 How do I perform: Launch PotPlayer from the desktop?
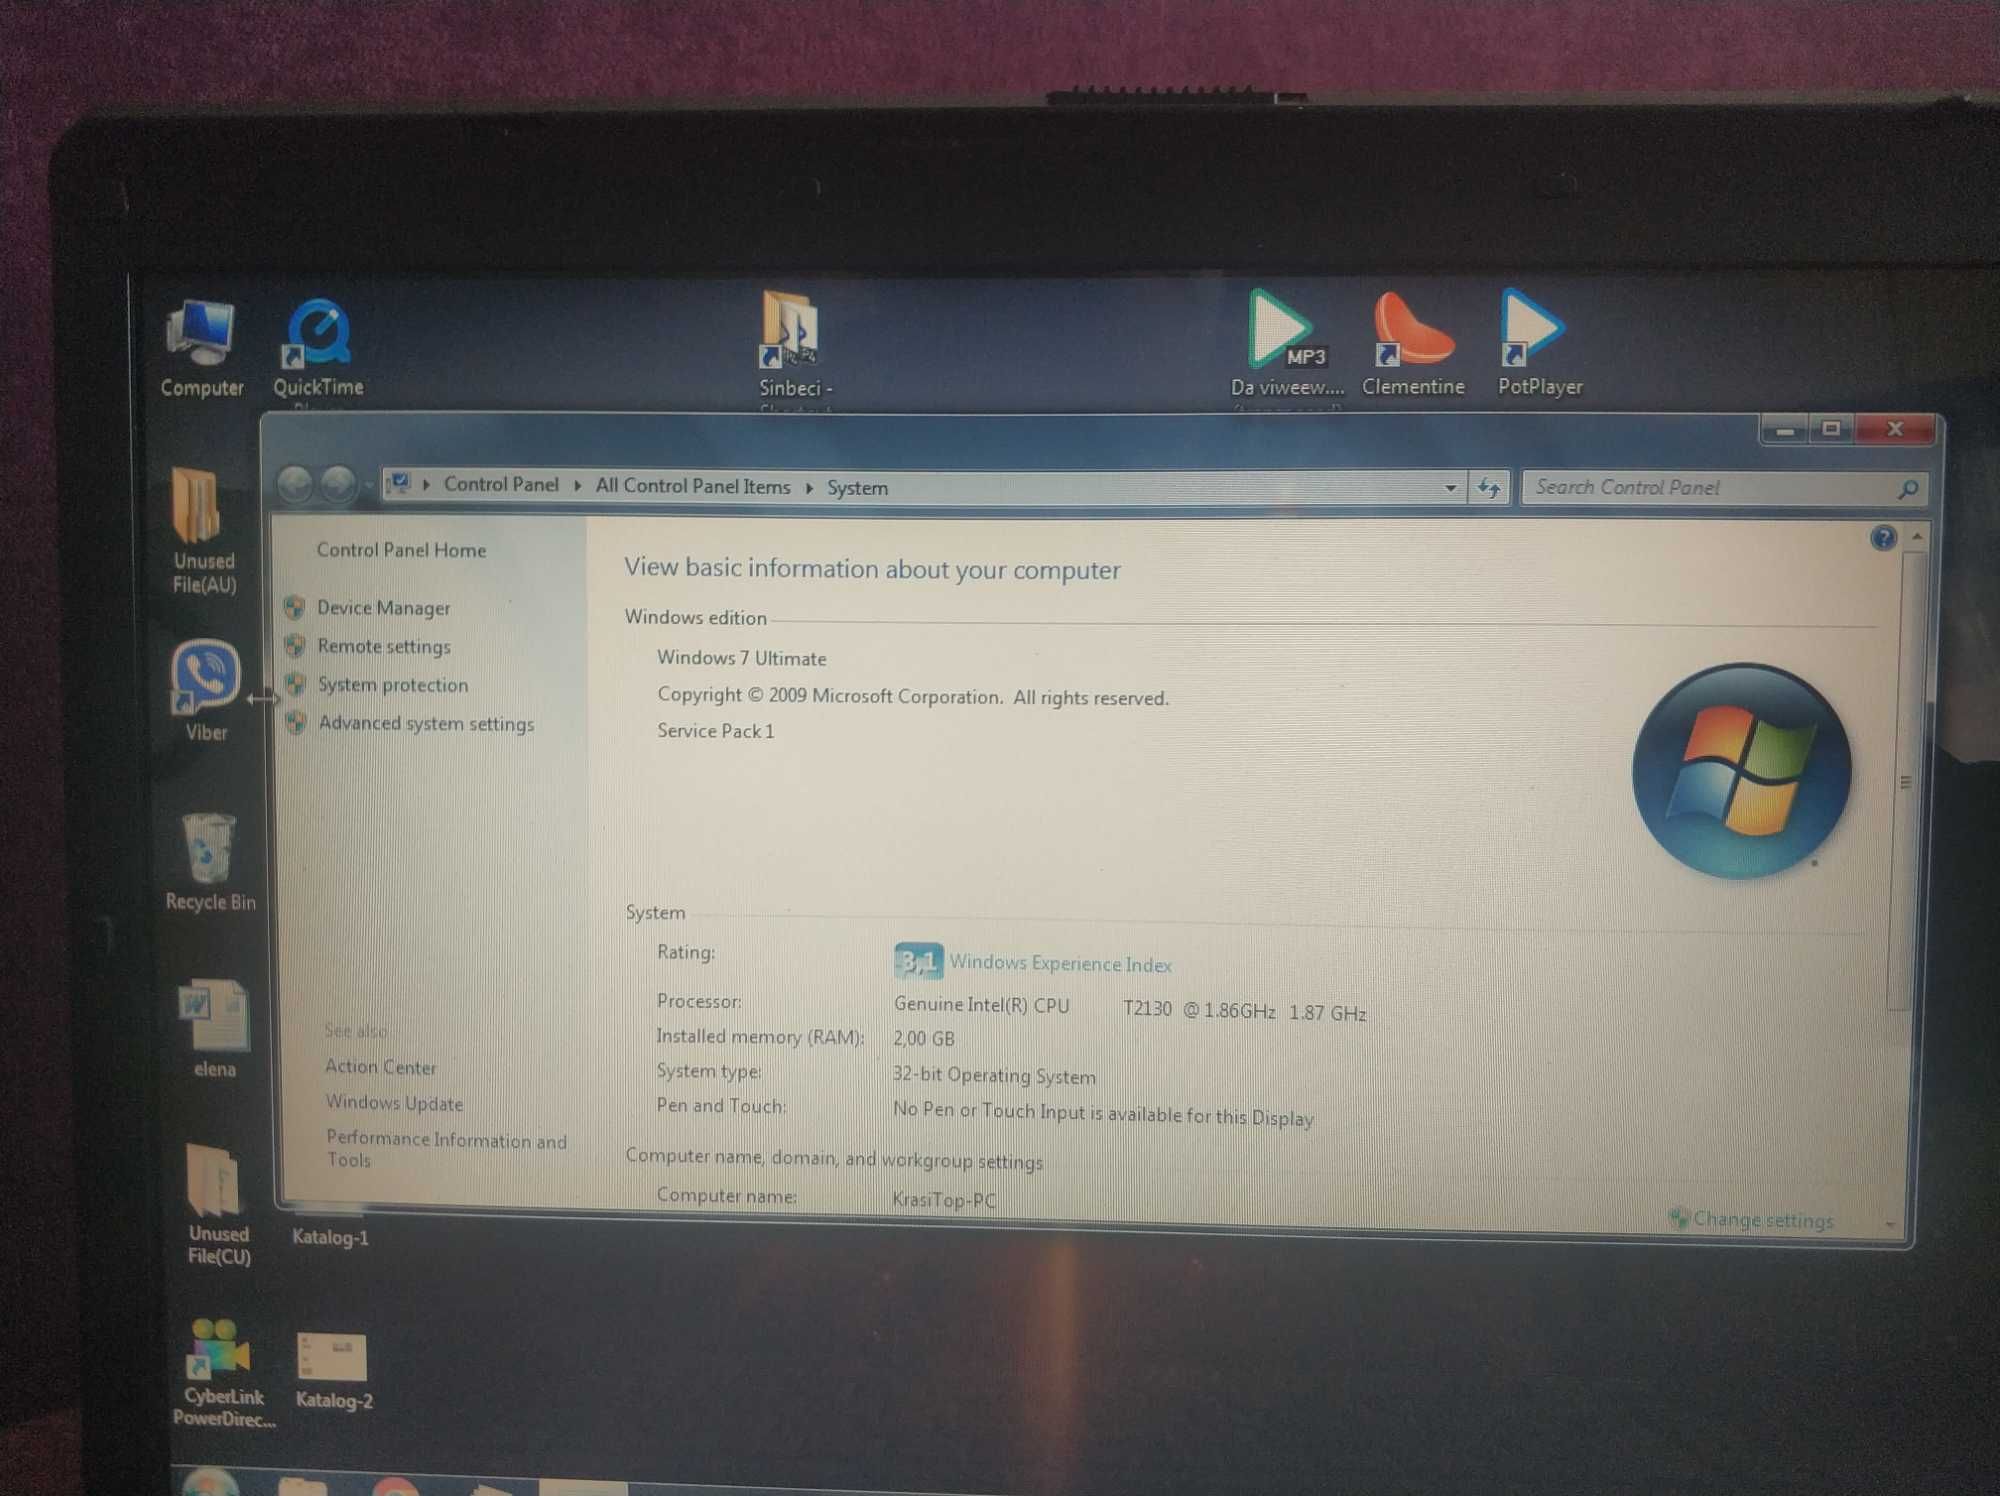coord(1539,342)
